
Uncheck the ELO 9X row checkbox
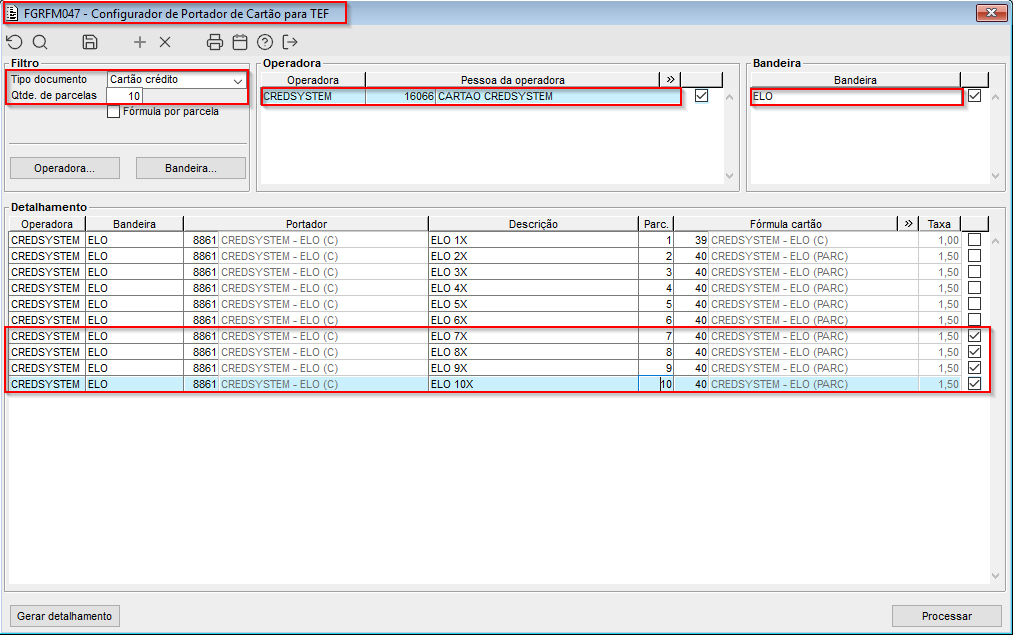pos(974,368)
